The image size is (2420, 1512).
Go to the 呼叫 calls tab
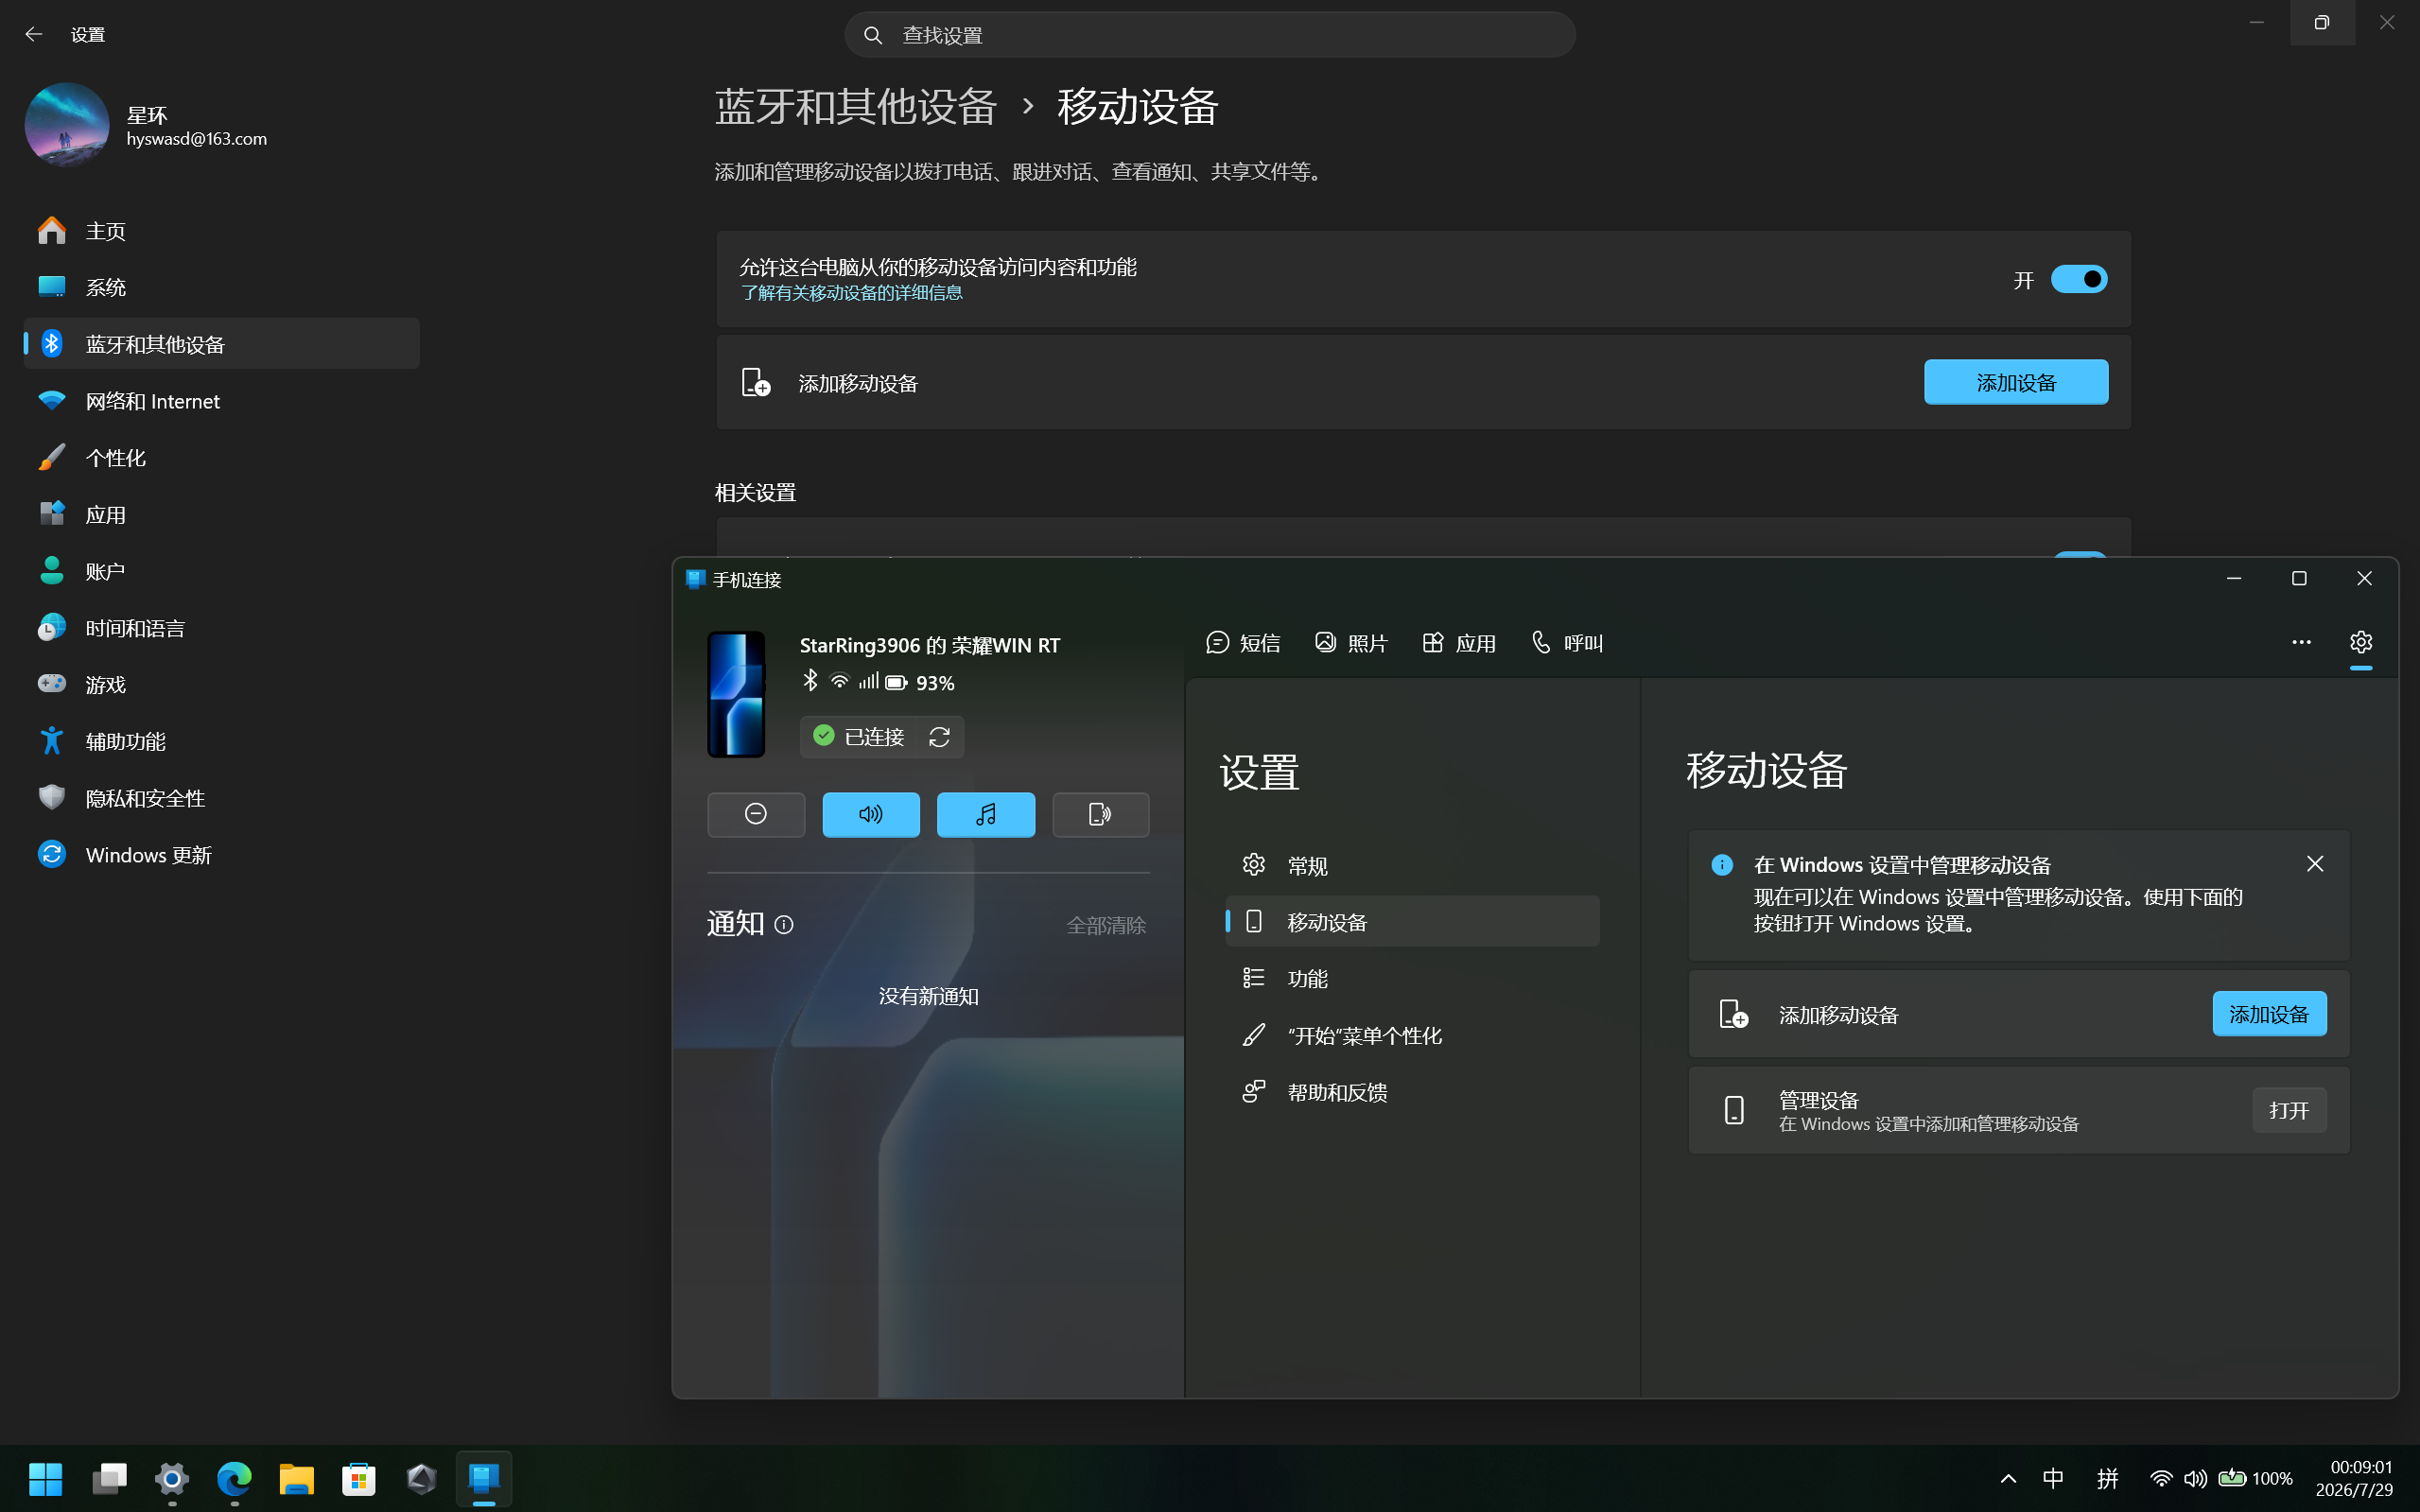tap(1567, 643)
